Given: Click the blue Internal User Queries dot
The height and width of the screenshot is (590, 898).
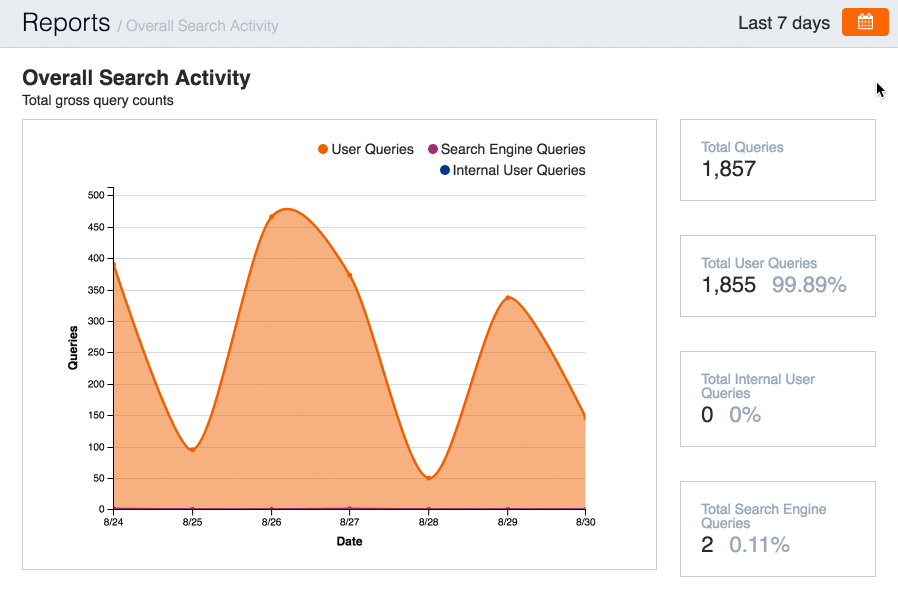Looking at the screenshot, I should (444, 171).
